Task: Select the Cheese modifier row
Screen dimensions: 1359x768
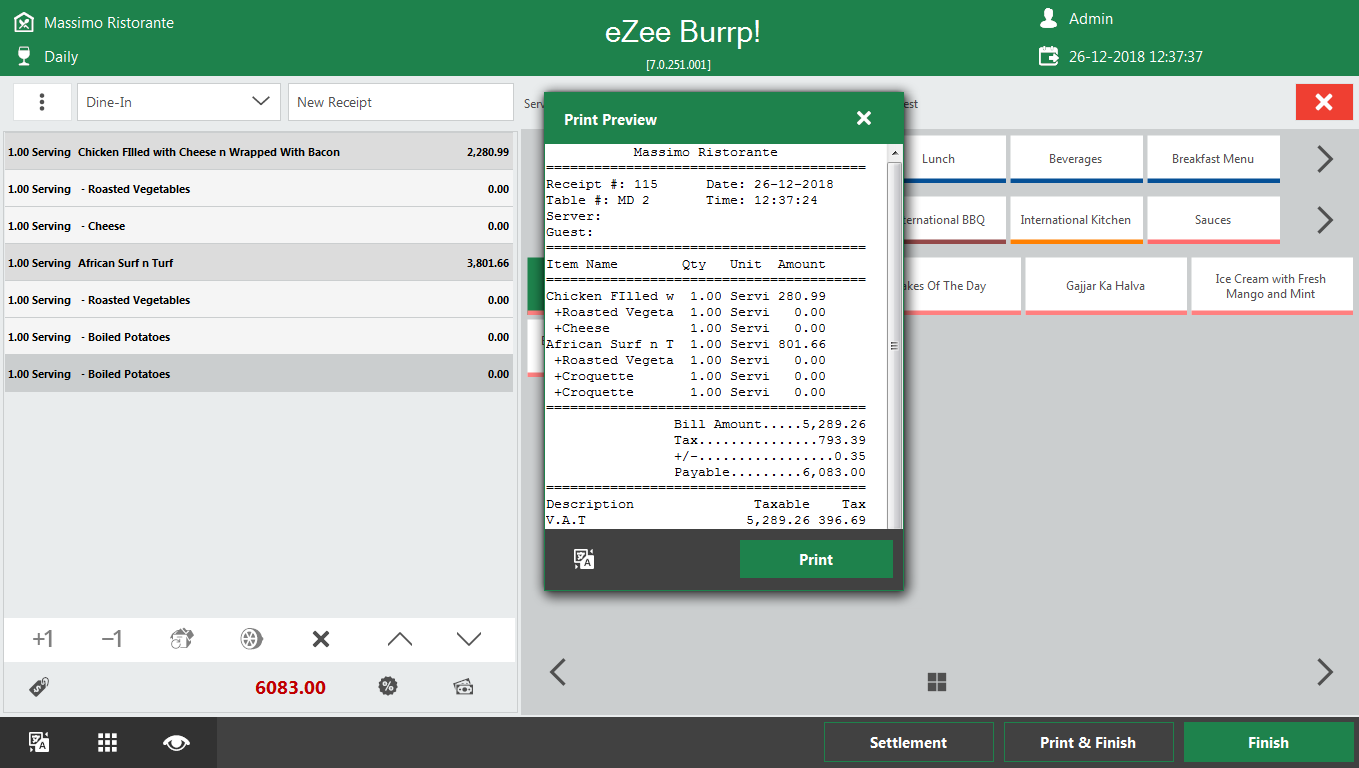Action: click(x=259, y=226)
